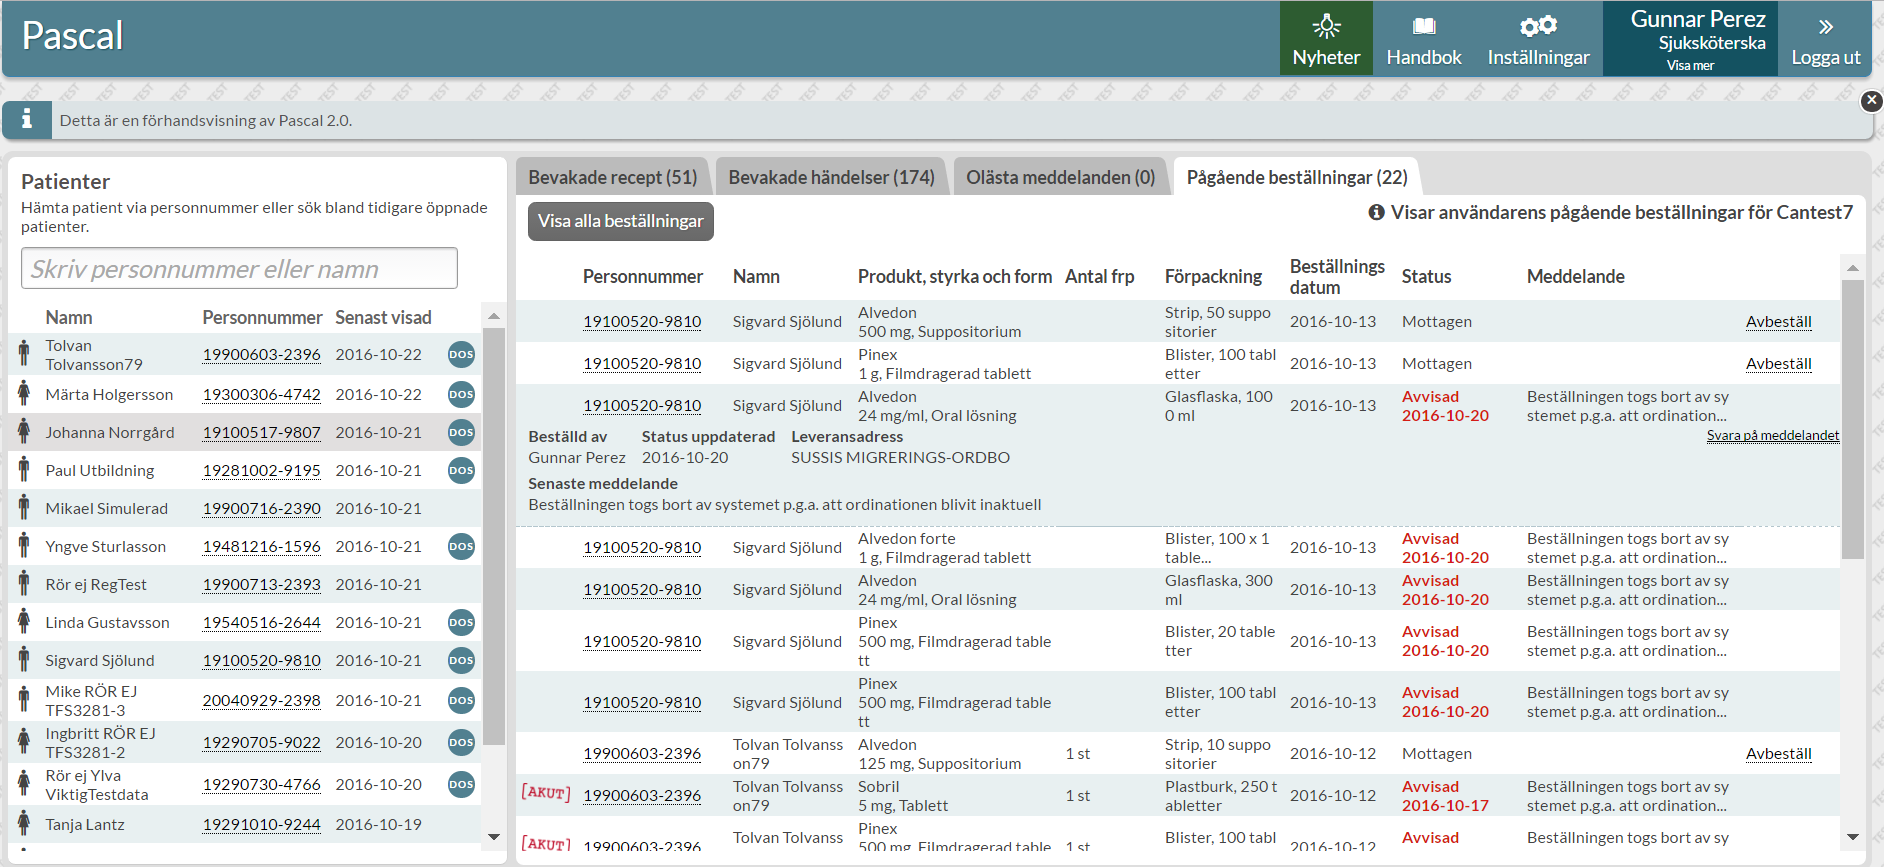Open patient link 19100517-9807

point(261,433)
